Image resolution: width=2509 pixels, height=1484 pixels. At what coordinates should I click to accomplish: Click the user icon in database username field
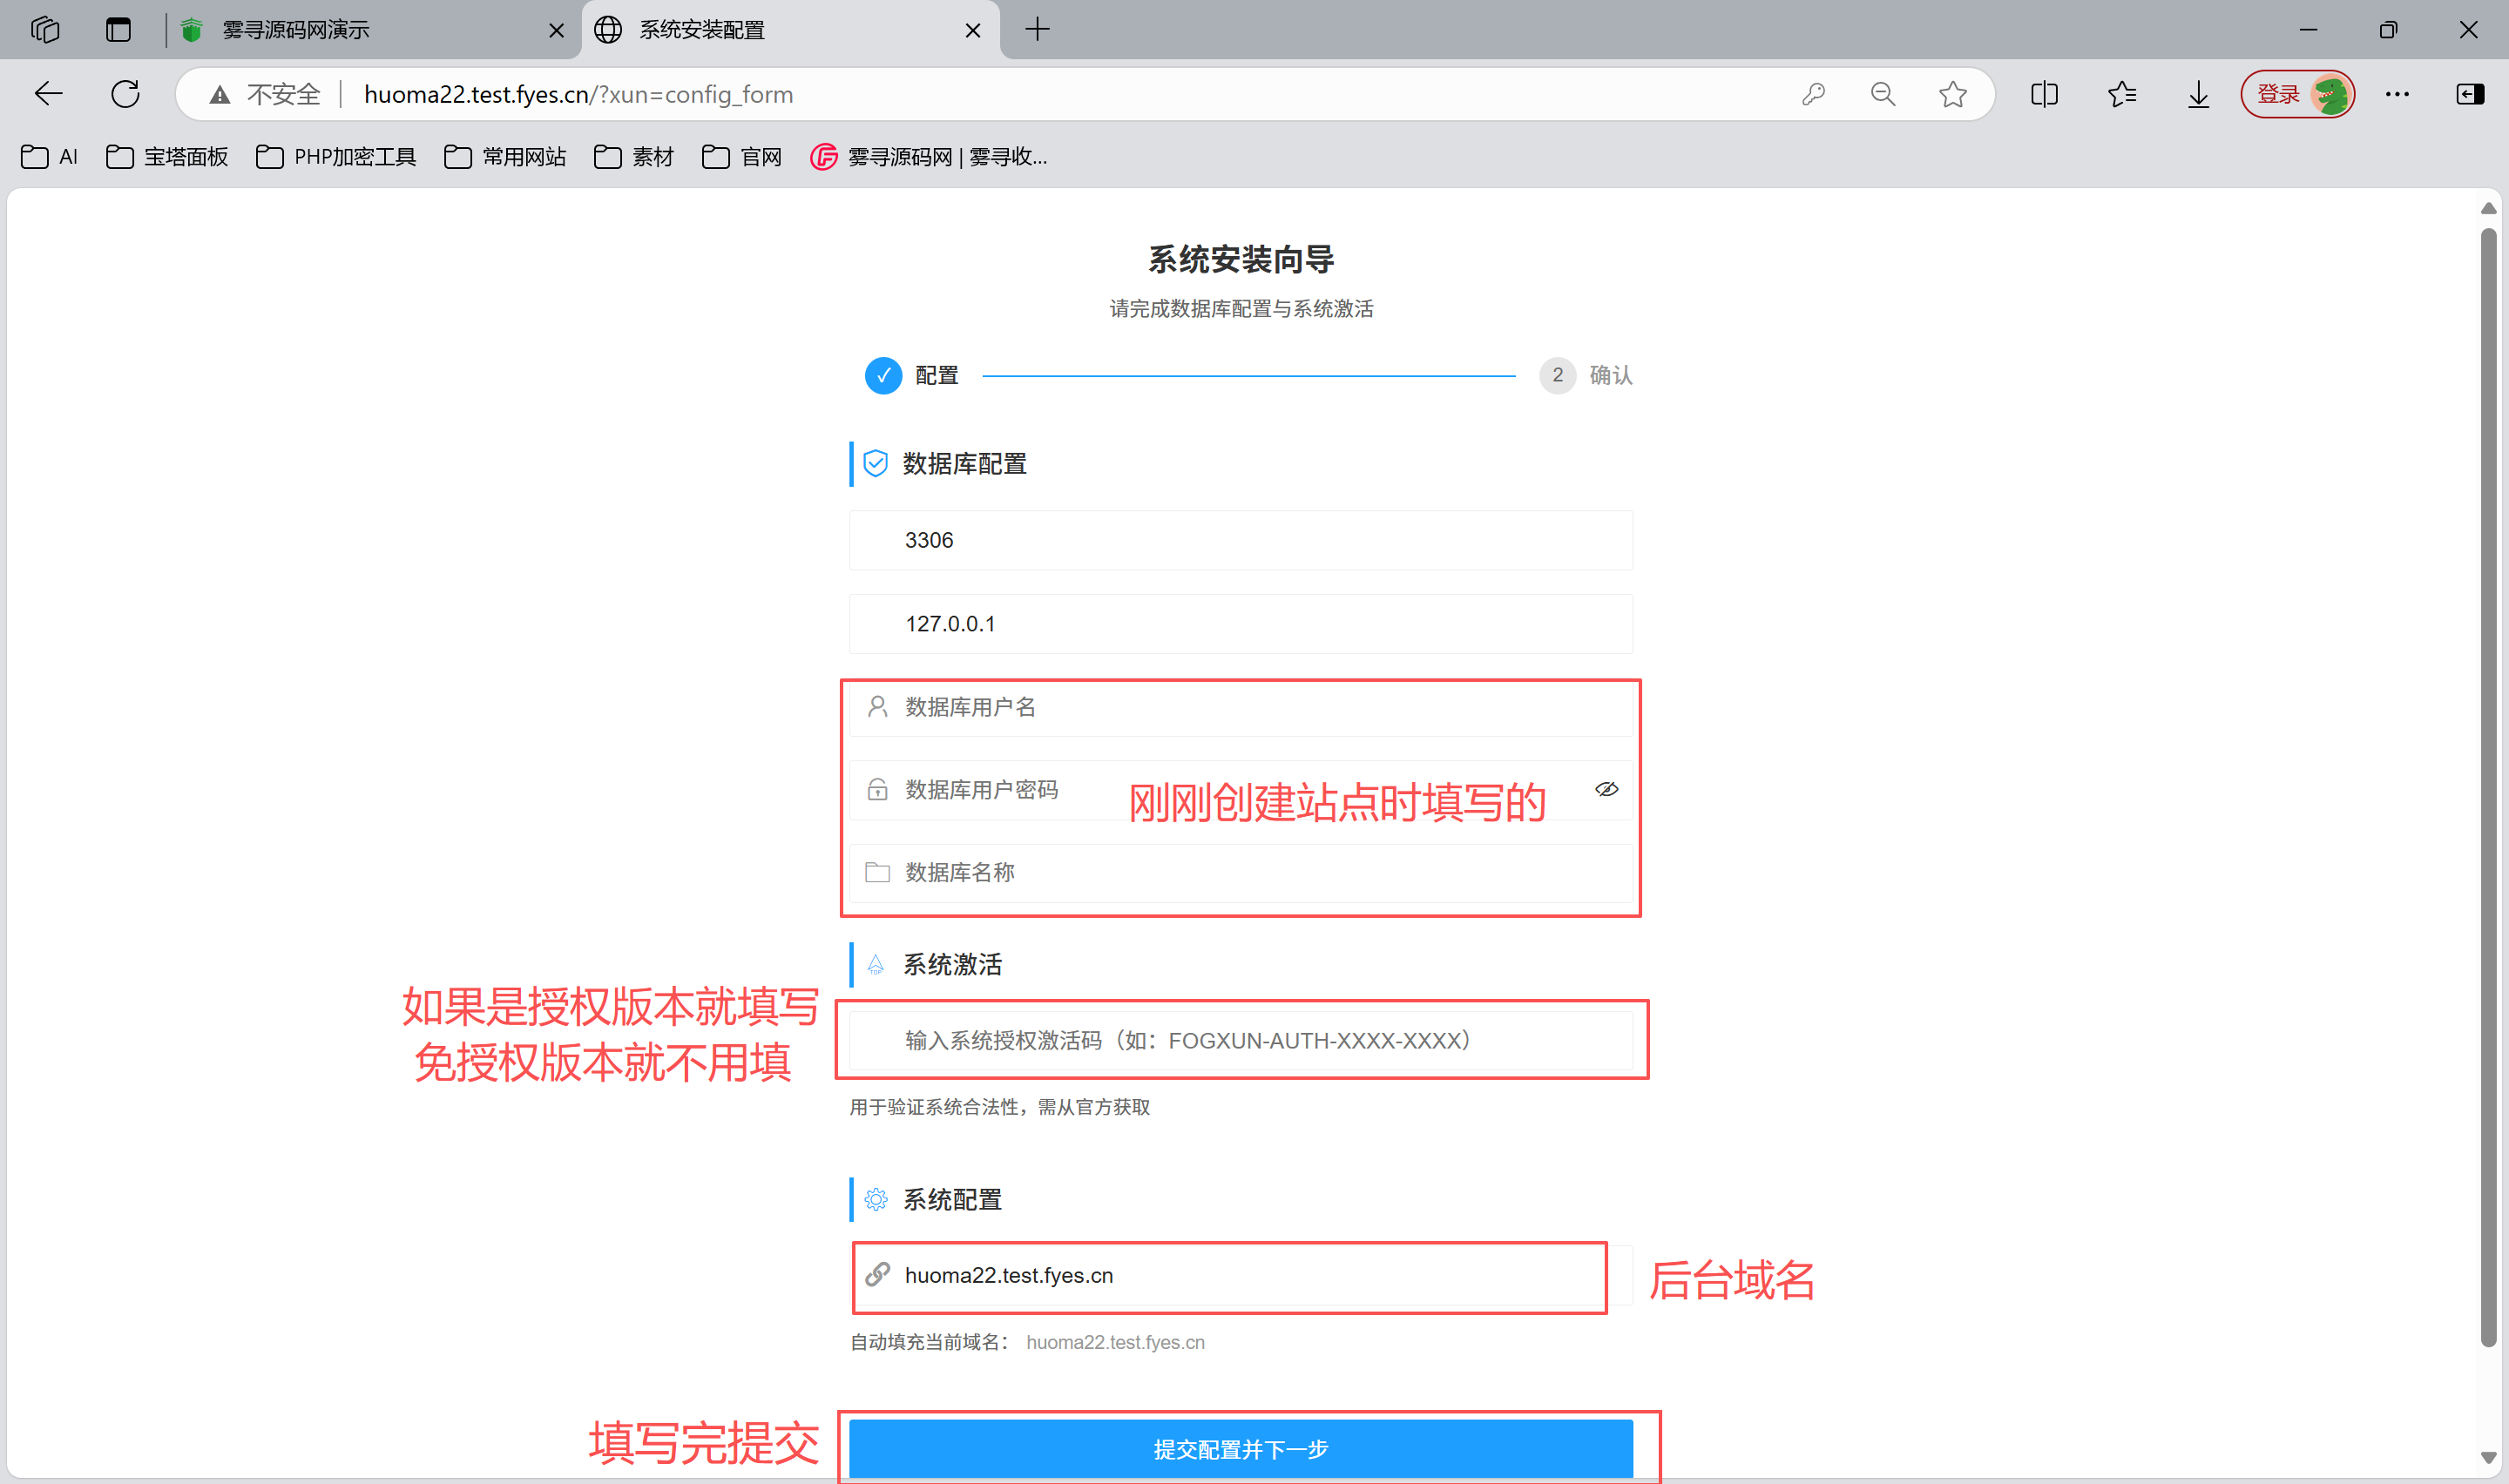877,707
